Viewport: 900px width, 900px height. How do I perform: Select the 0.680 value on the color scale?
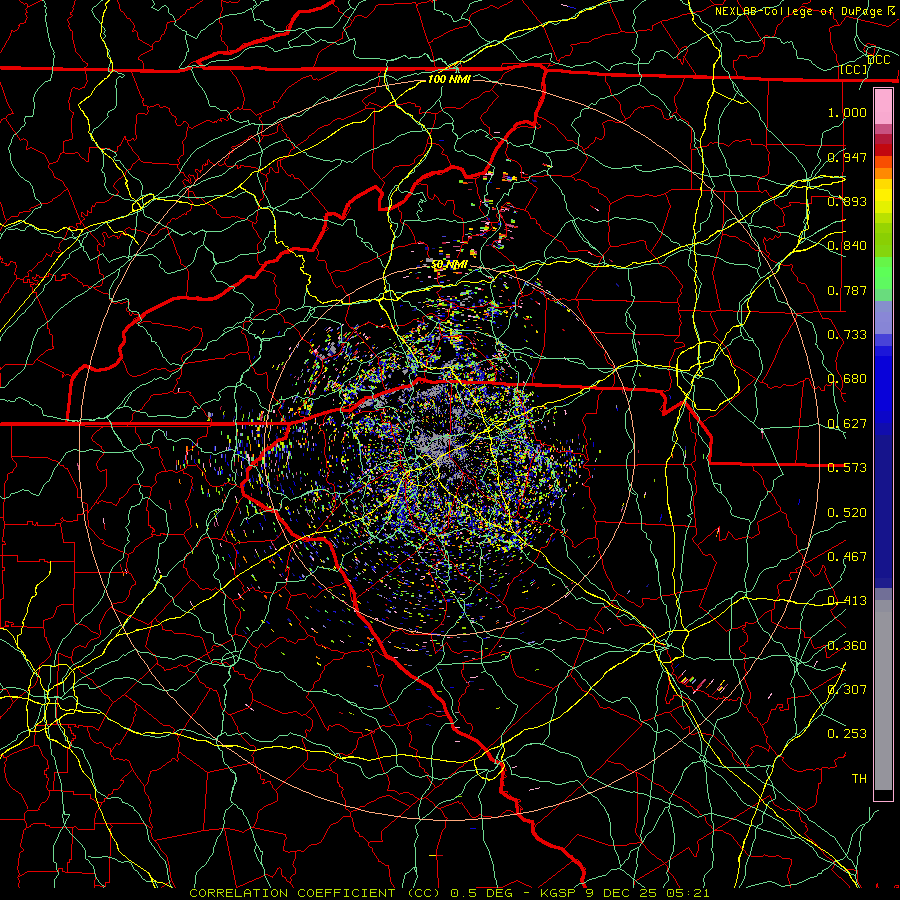pos(847,379)
